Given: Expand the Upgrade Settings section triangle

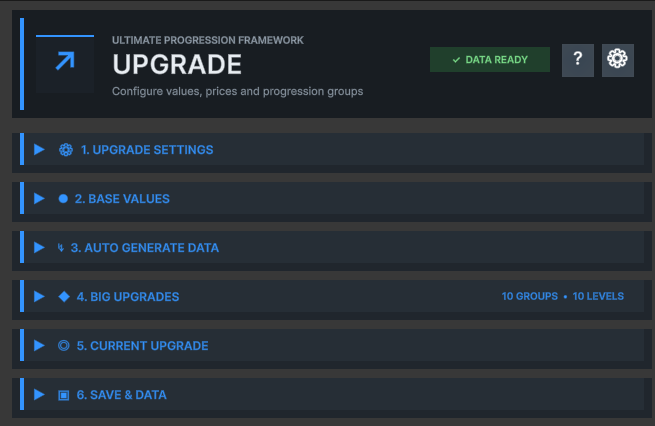Looking at the screenshot, I should point(39,150).
